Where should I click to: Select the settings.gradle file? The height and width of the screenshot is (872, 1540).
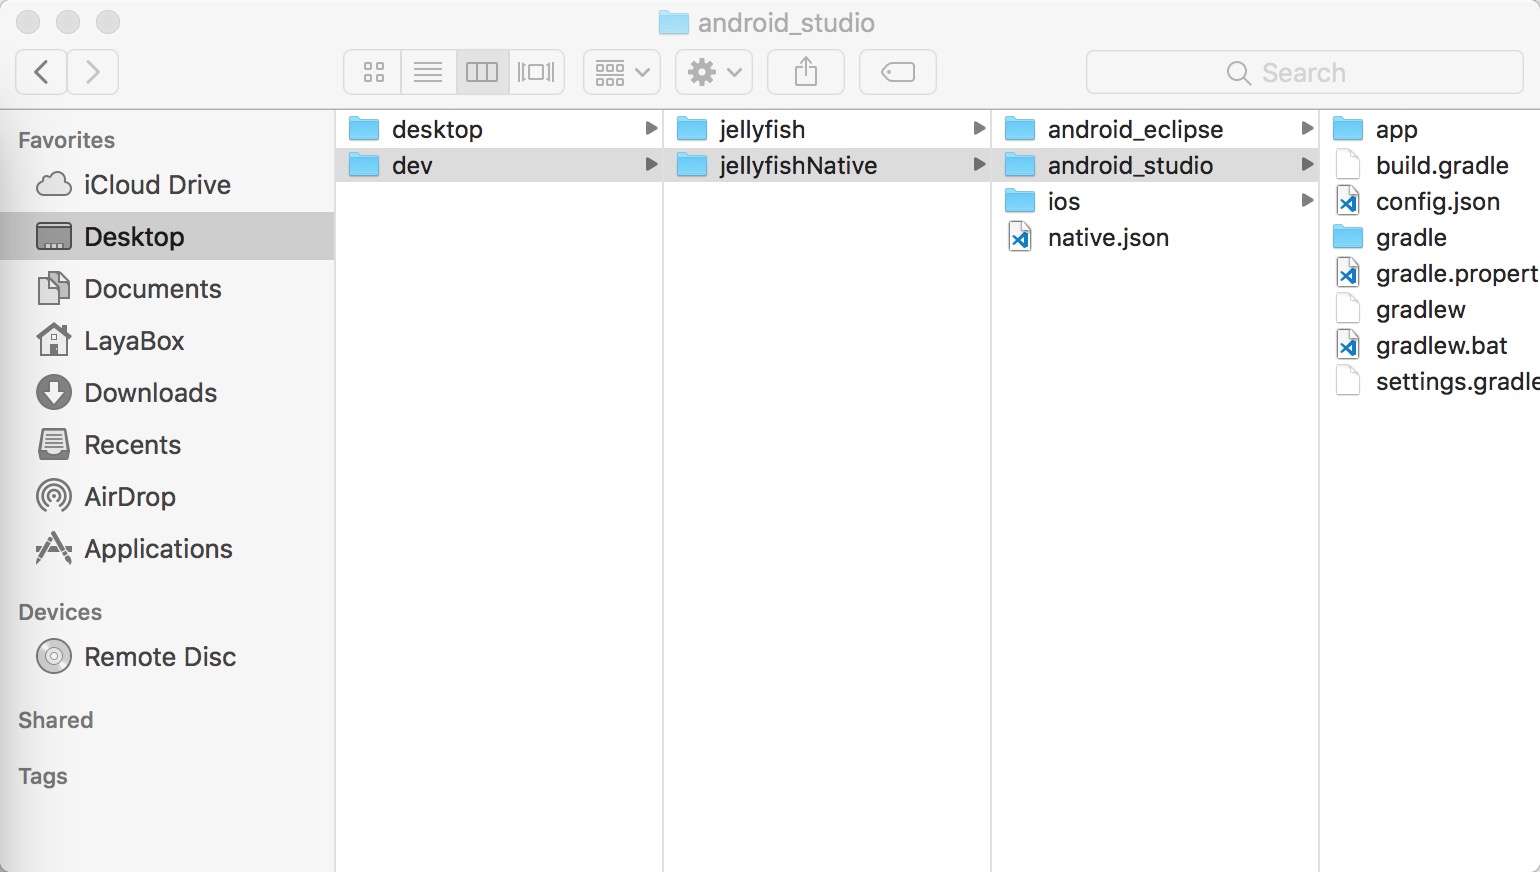(x=1431, y=381)
